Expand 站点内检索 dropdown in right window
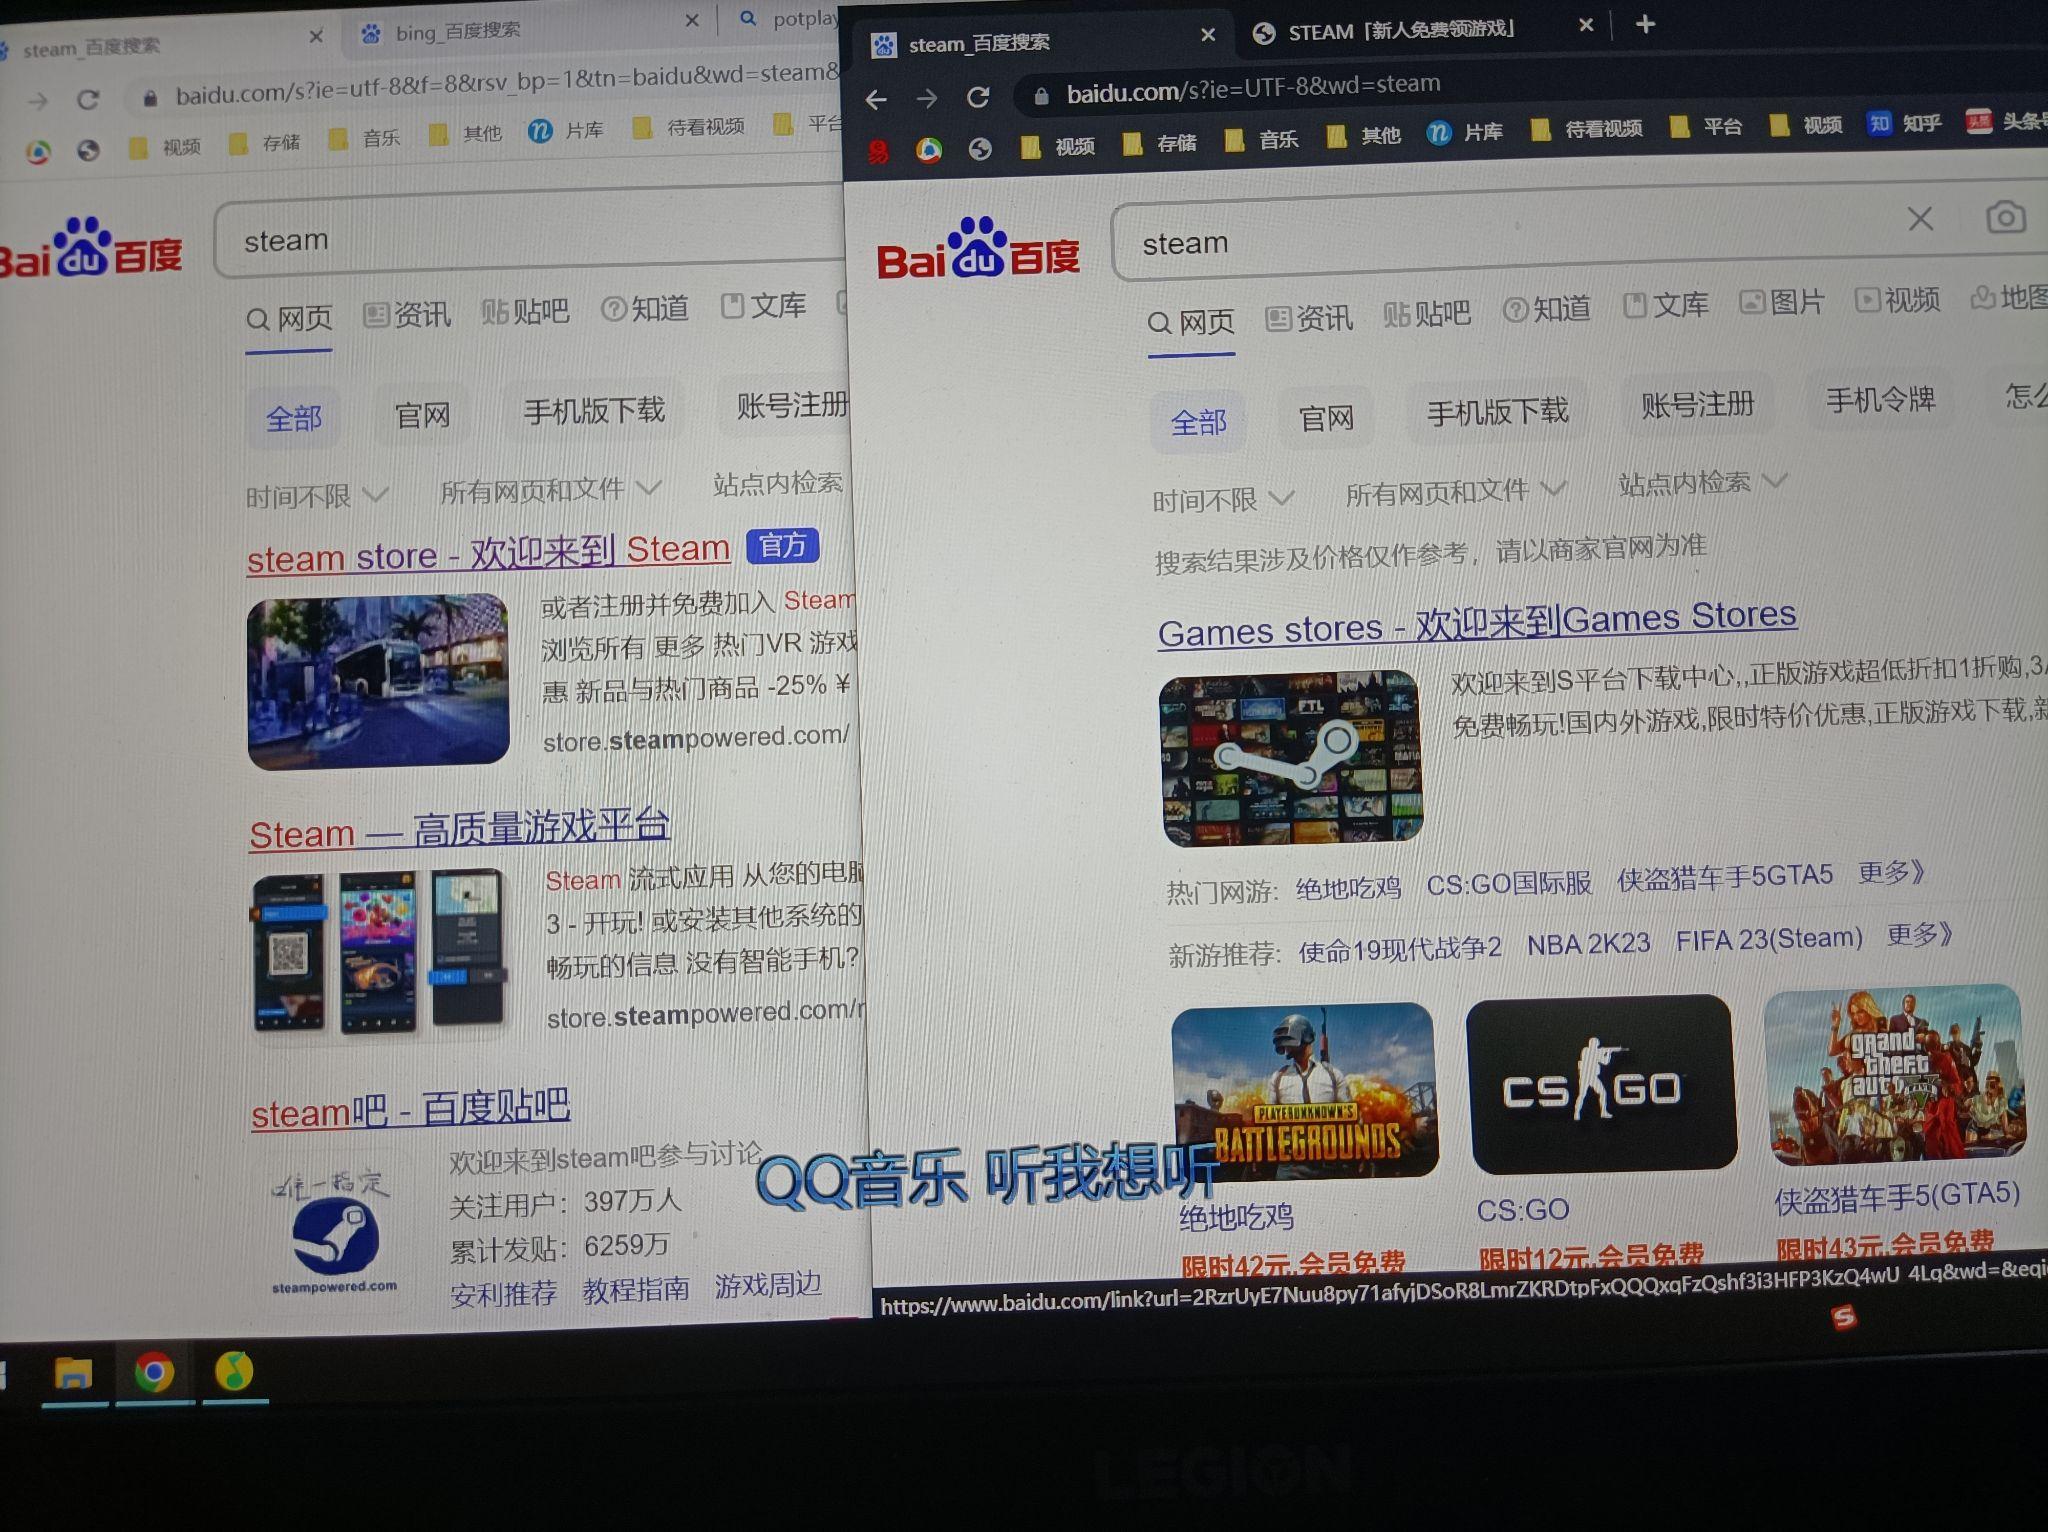This screenshot has height=1532, width=2048. coord(1702,483)
